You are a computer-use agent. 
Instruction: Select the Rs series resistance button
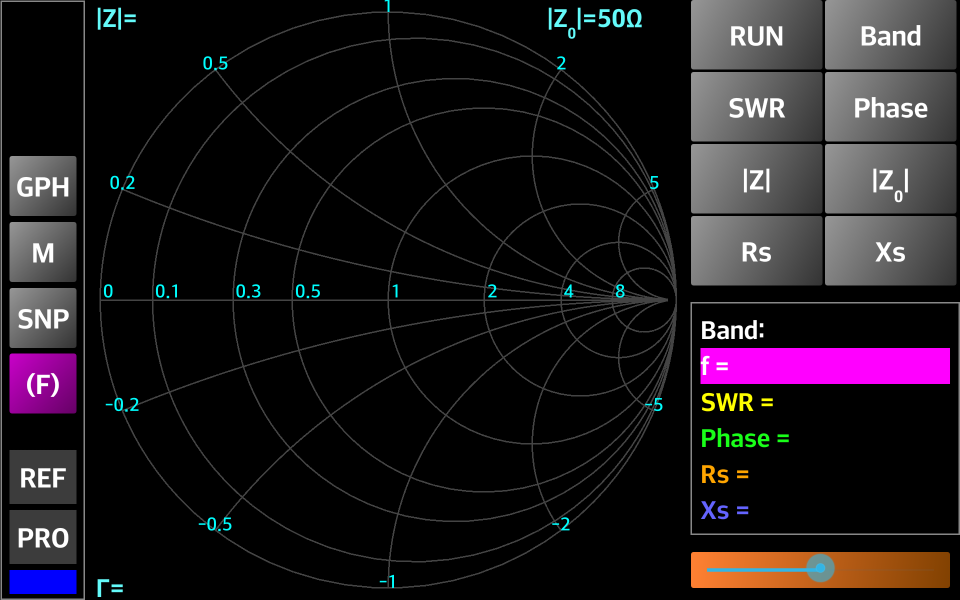click(x=756, y=251)
